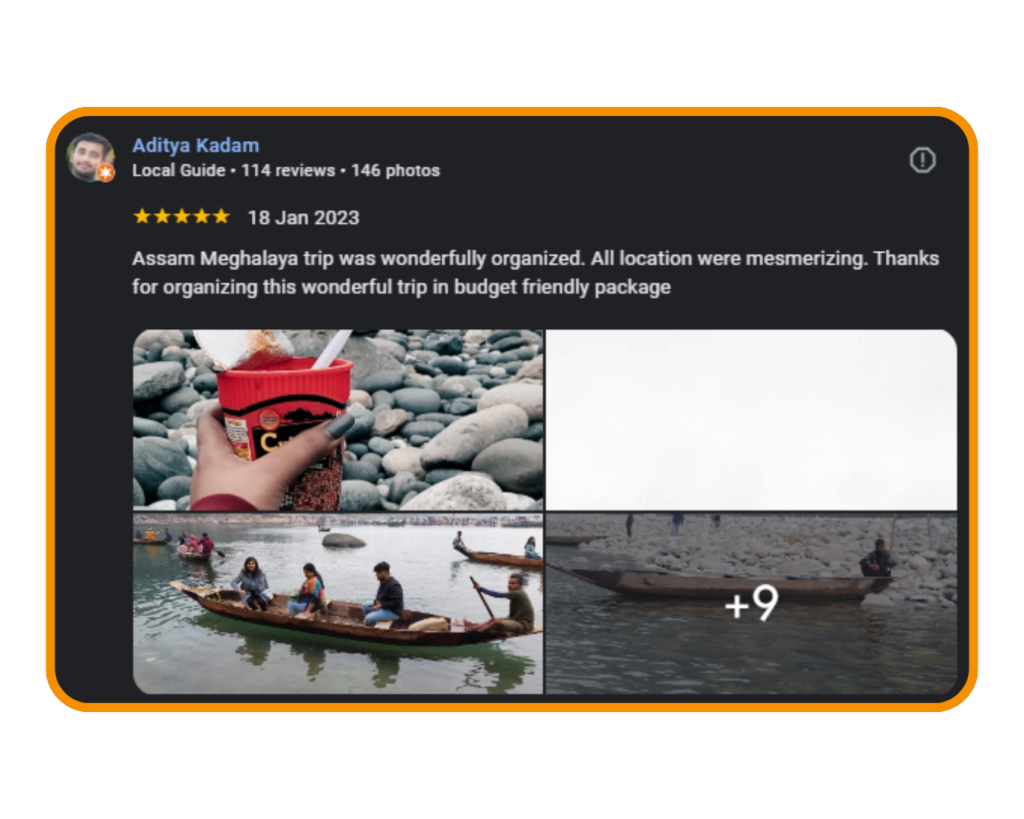
Task: Flag this review with the report icon
Action: pos(922,160)
